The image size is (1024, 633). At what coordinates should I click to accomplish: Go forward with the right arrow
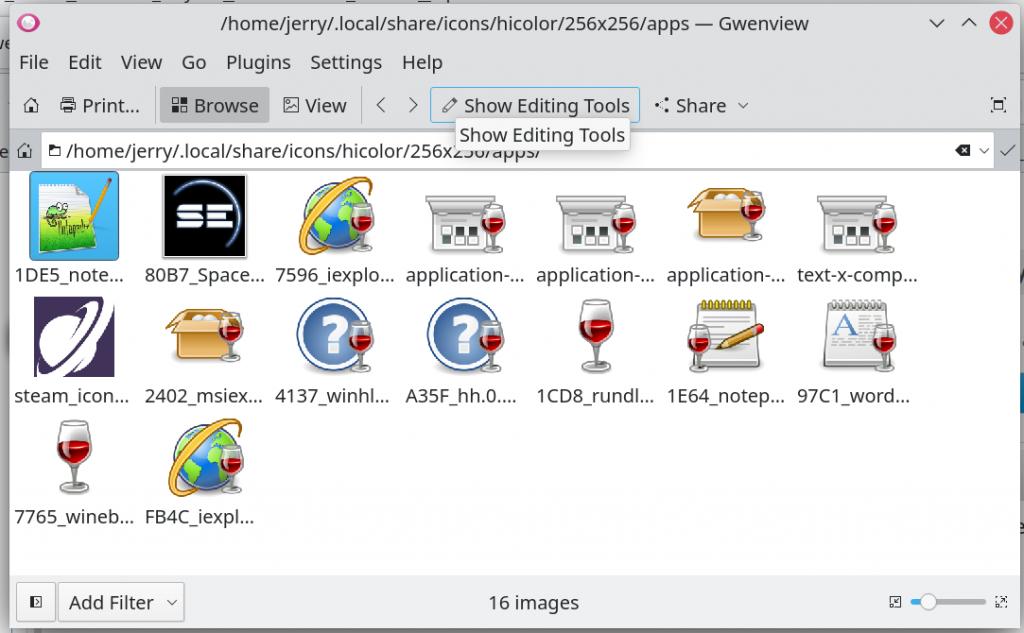coord(412,105)
